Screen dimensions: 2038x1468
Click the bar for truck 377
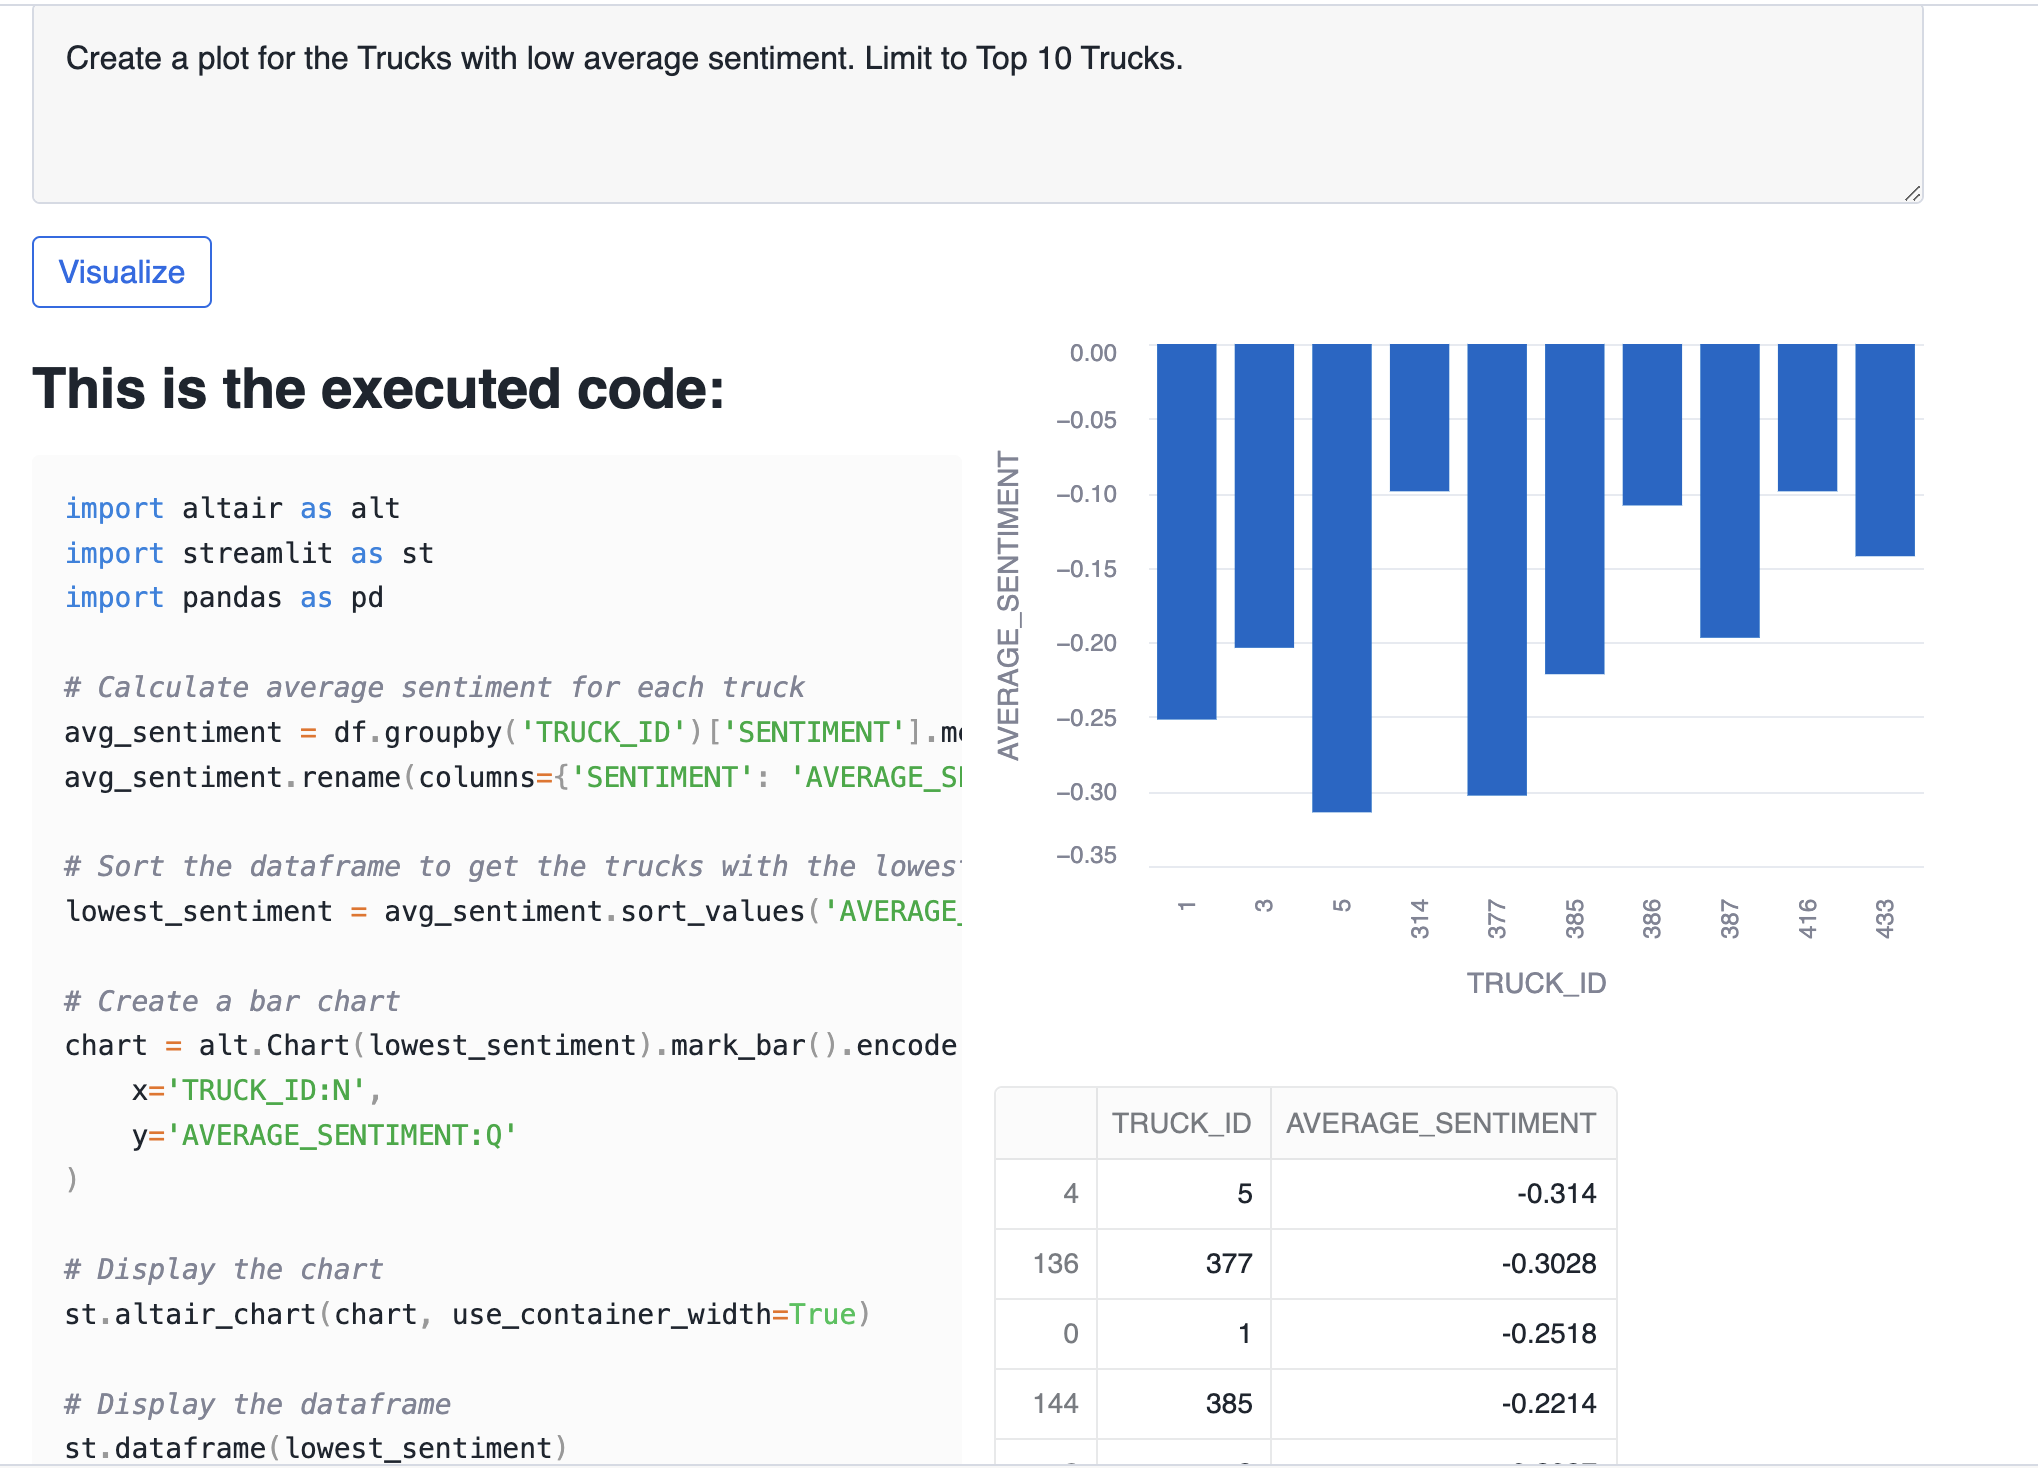[1497, 570]
